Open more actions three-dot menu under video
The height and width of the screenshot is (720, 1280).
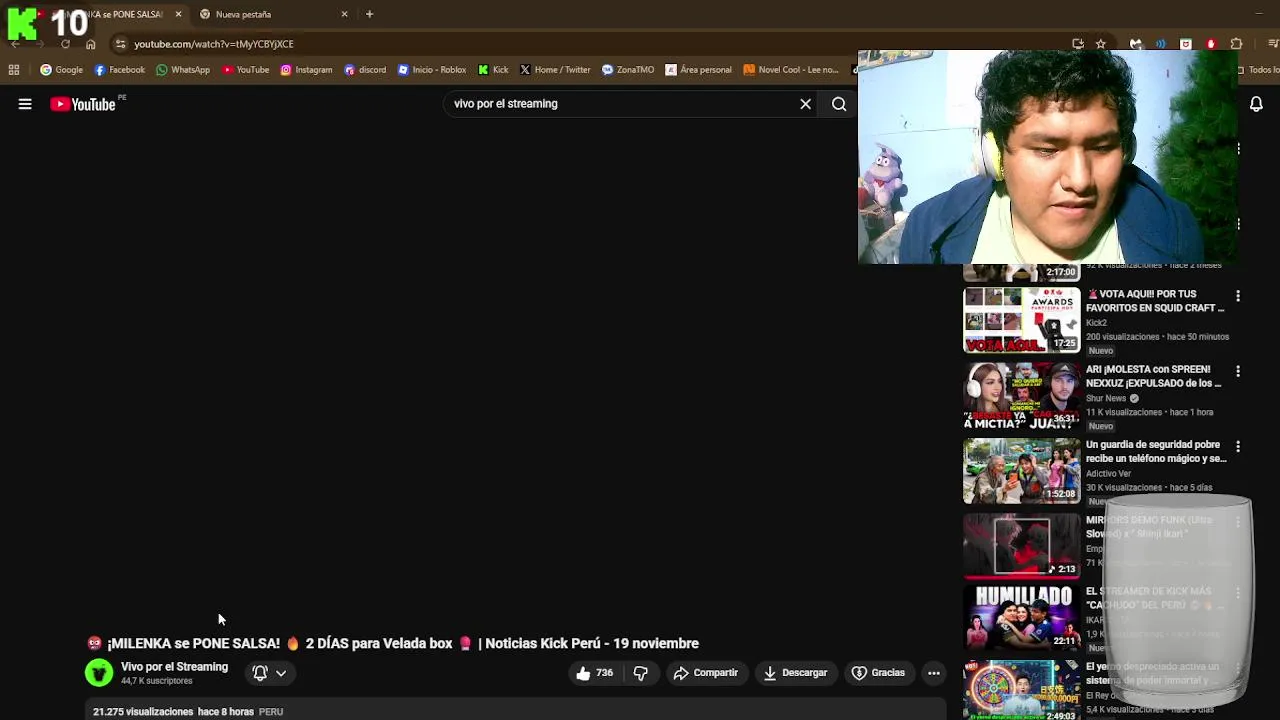point(934,673)
